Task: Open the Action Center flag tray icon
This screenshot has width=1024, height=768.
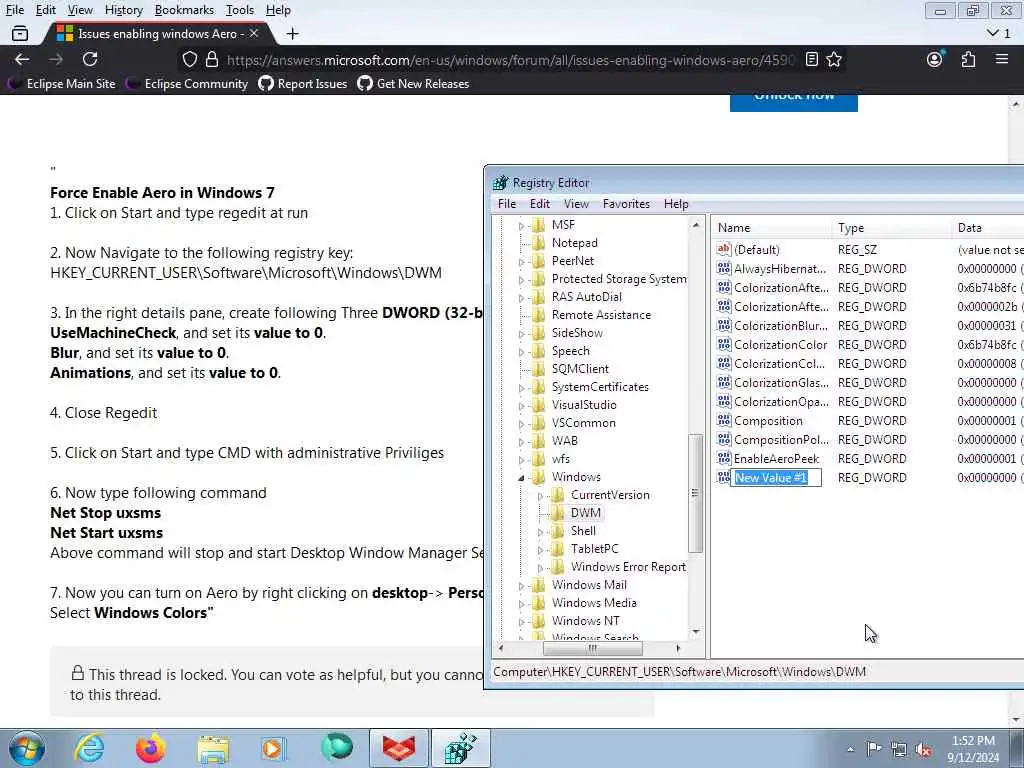Action: pyautogui.click(x=874, y=749)
